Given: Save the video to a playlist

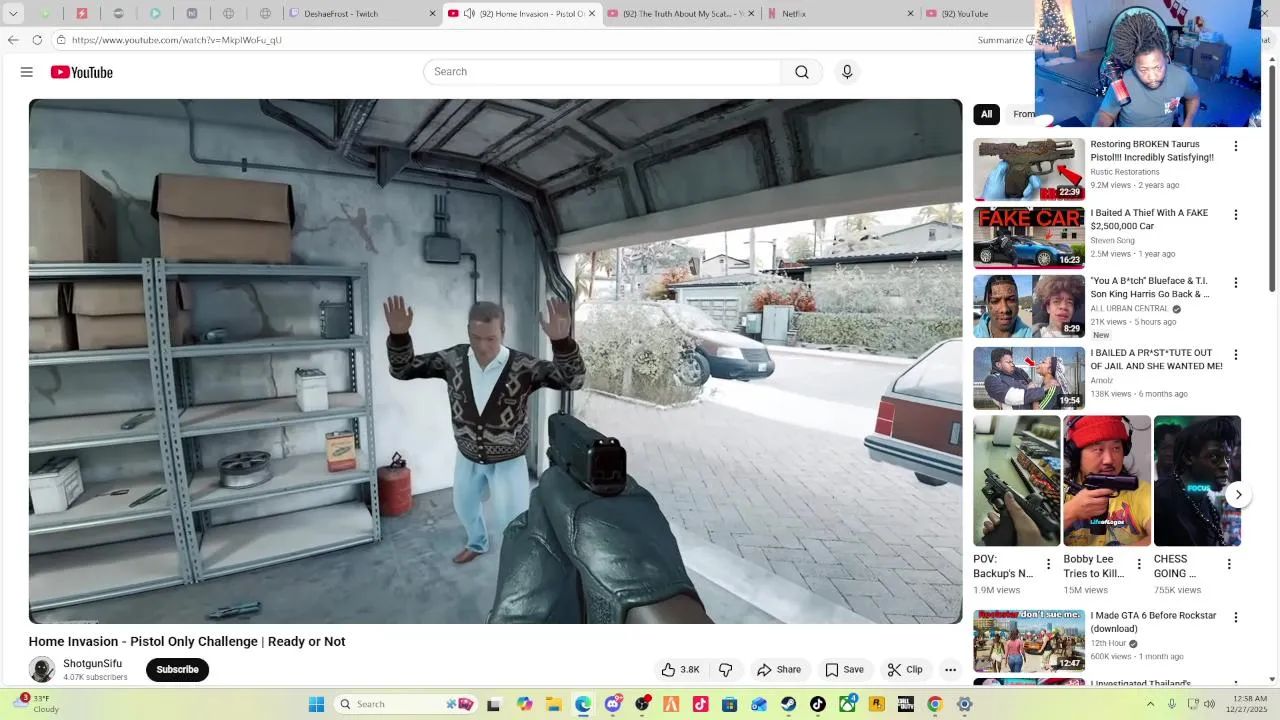Looking at the screenshot, I should point(844,670).
